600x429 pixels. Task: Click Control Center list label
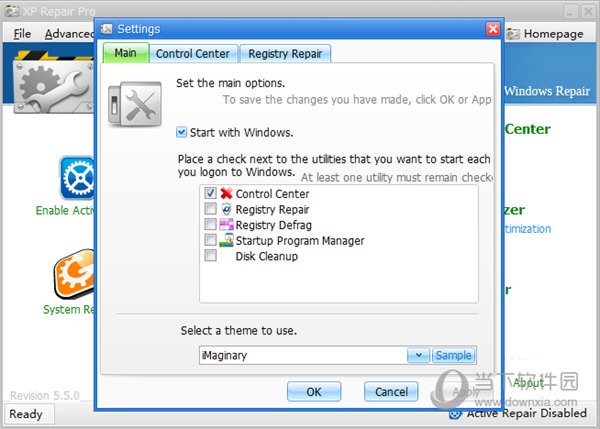(x=272, y=194)
